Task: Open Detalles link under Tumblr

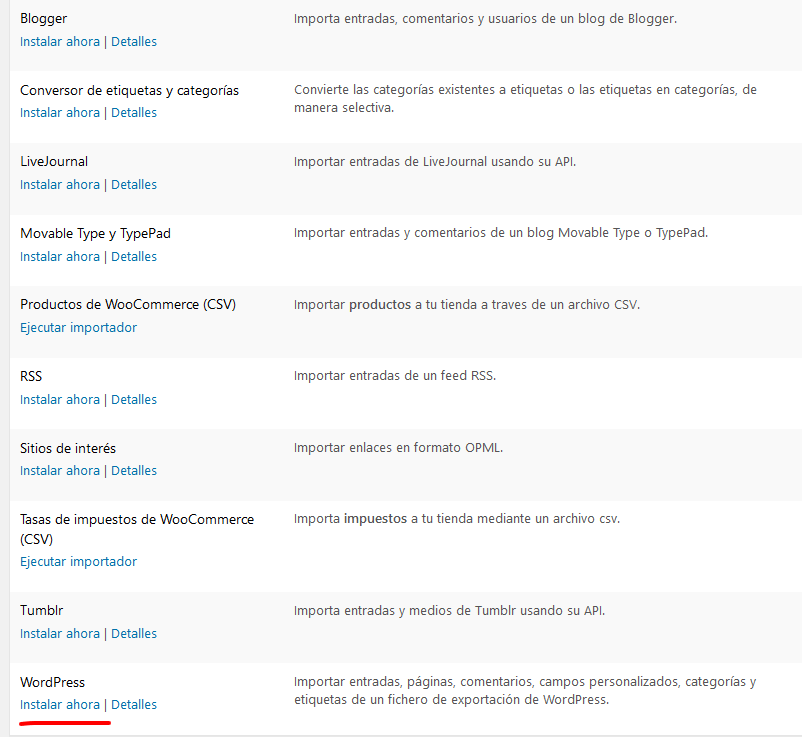Action: click(x=134, y=634)
